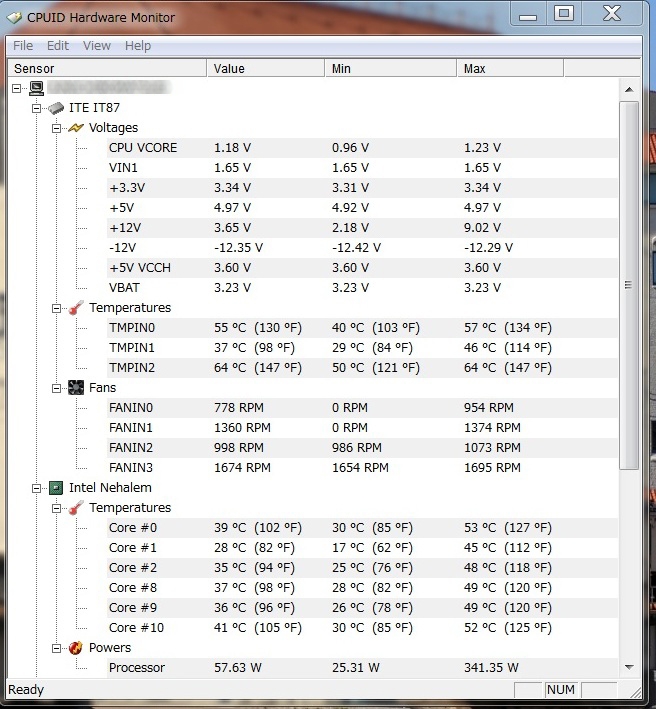This screenshot has height=709, width=656.
Task: Click the vertical scrollbar thumb
Action: click(629, 285)
